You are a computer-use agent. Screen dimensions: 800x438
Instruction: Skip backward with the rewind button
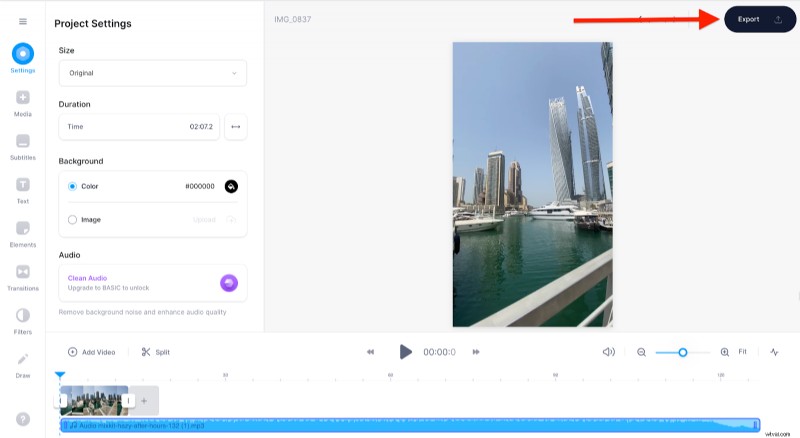click(370, 352)
